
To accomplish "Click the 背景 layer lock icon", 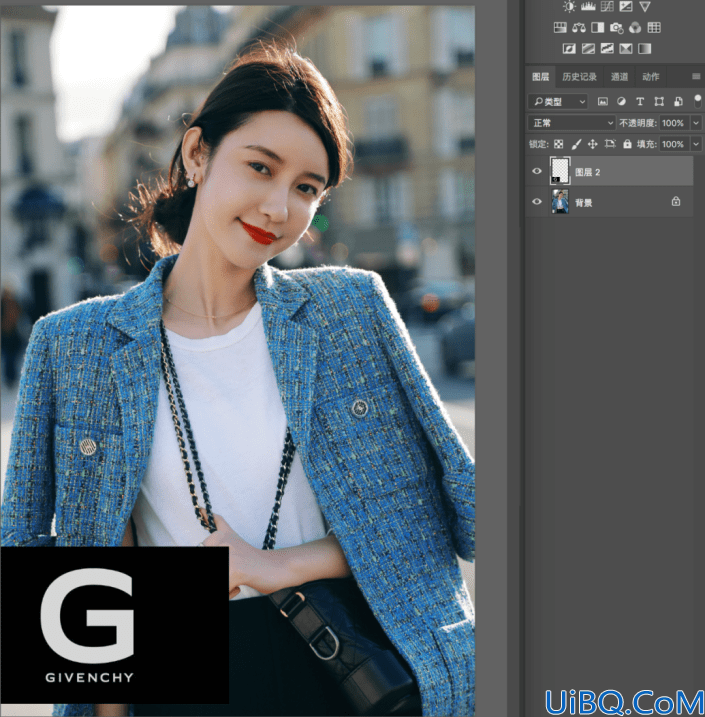I will [676, 201].
